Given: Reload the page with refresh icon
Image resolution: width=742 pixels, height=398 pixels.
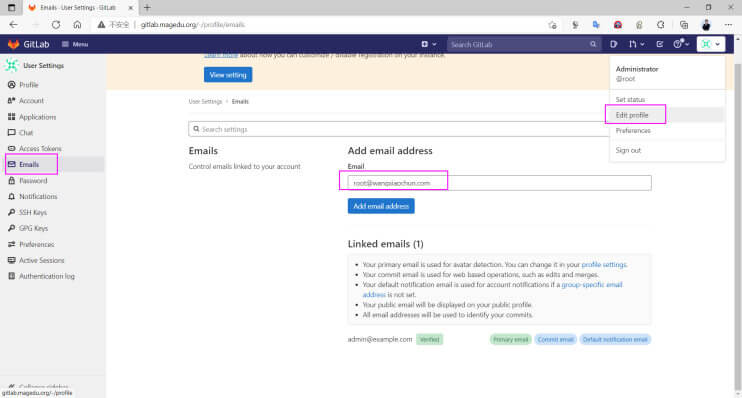Looking at the screenshot, I should (x=56, y=25).
